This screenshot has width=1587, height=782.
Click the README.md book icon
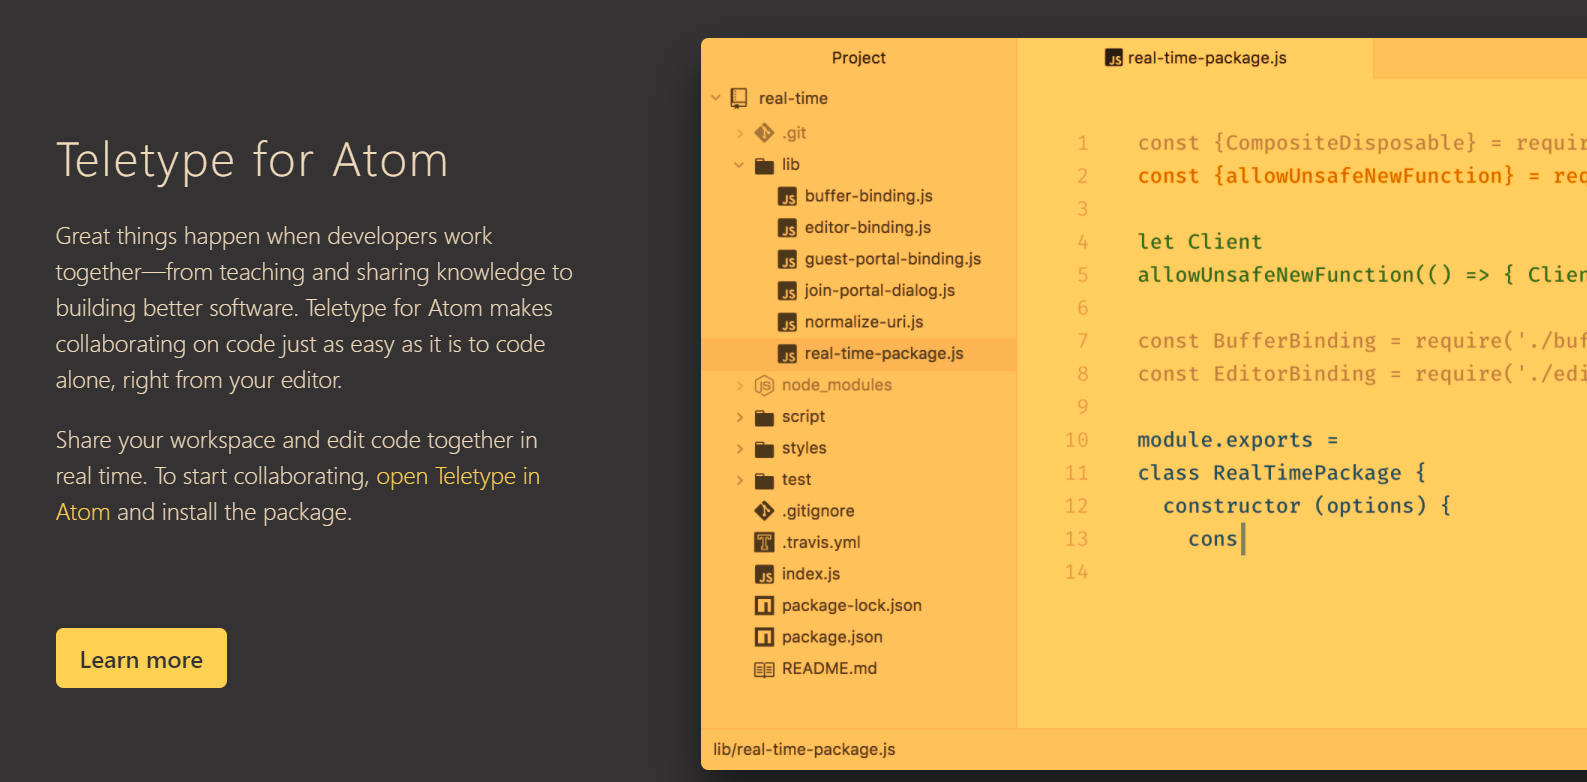tap(764, 669)
